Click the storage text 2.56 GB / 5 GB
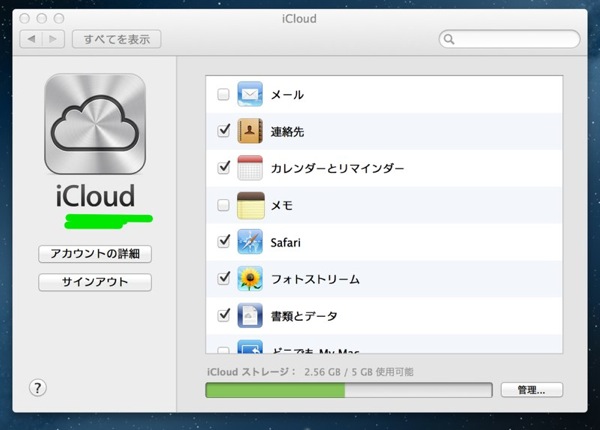600x430 pixels. click(338, 372)
